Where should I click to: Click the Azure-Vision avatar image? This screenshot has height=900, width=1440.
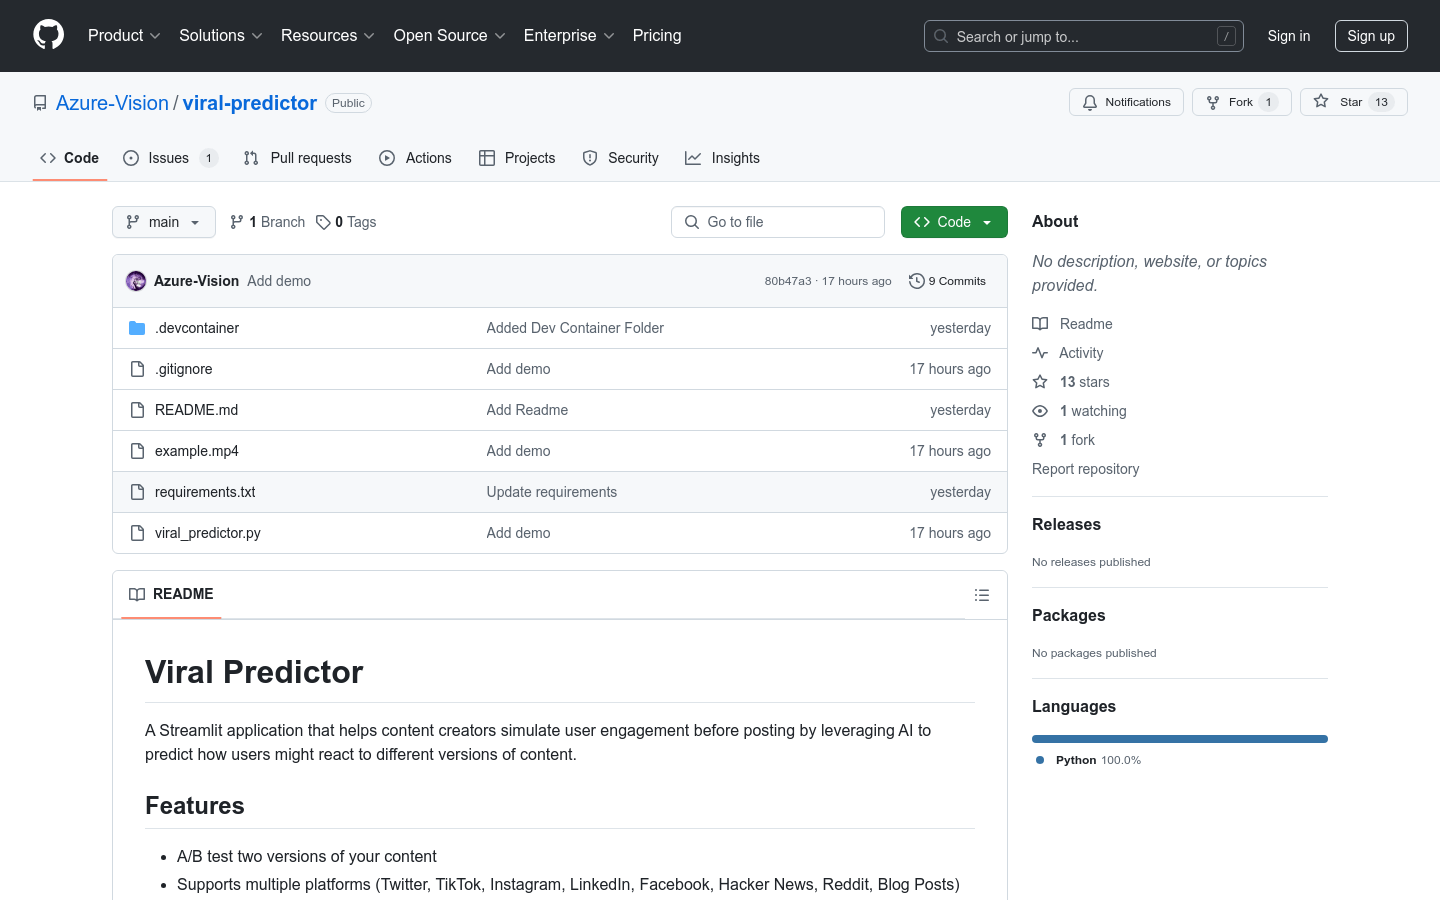[136, 281]
